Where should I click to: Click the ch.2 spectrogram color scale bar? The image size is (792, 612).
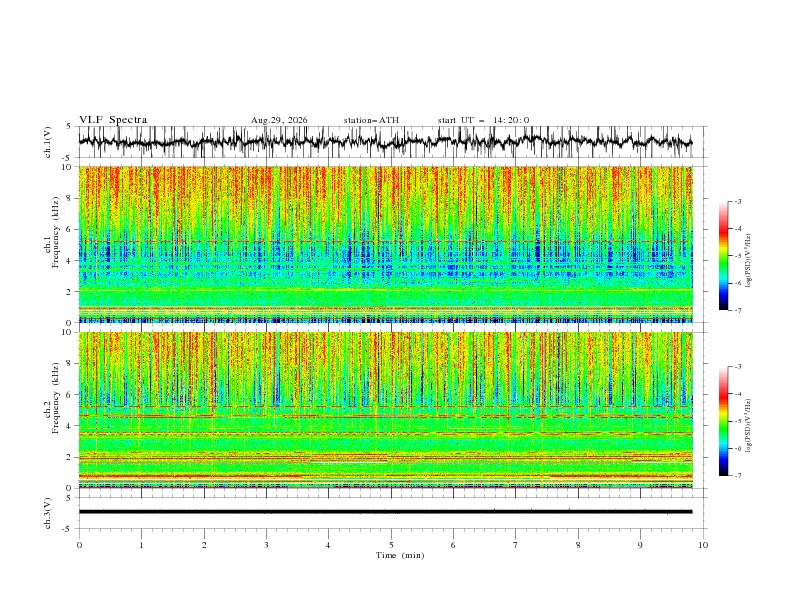pyautogui.click(x=724, y=421)
